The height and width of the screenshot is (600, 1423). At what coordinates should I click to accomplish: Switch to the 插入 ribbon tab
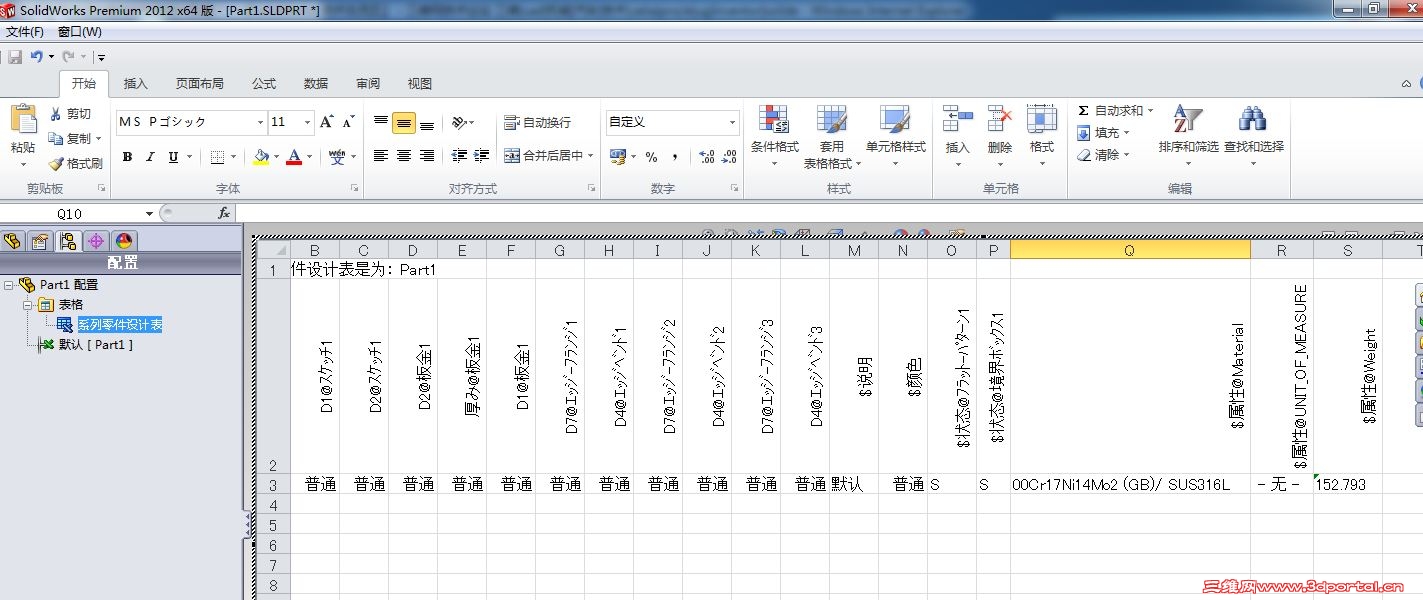click(x=135, y=84)
